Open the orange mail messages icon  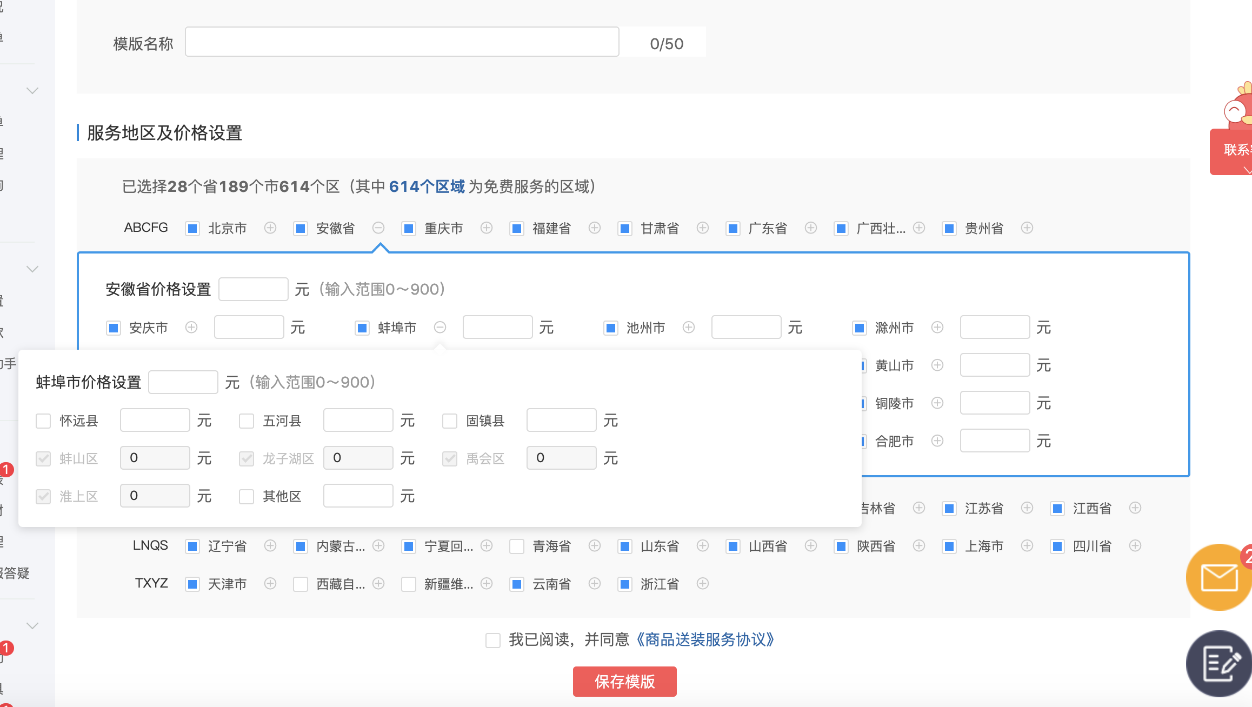pos(1219,577)
